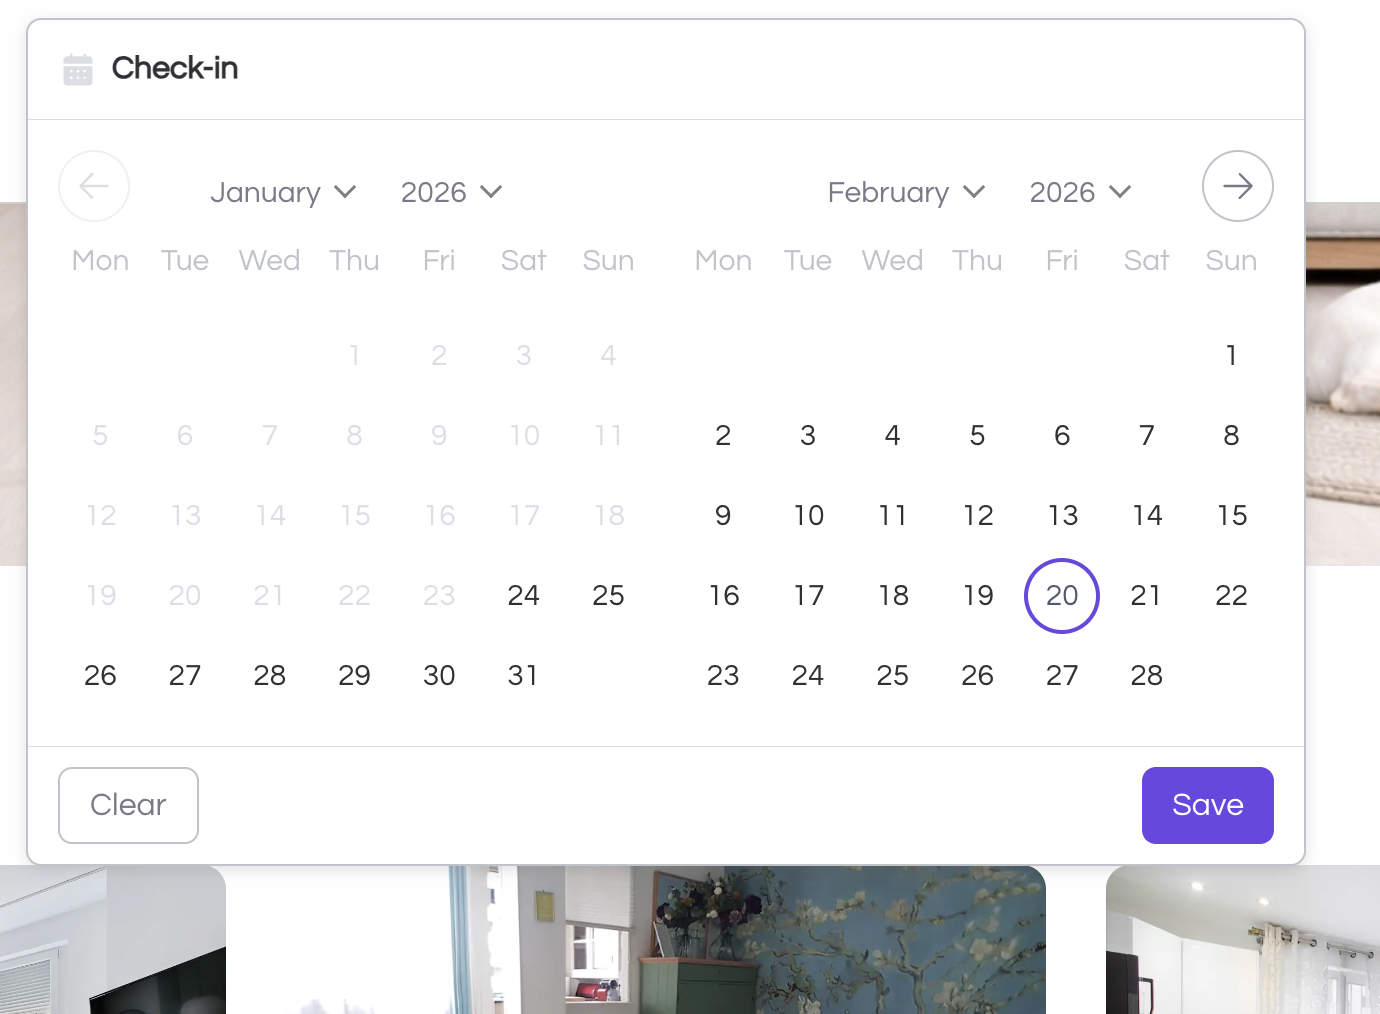Click the previous month left arrow
Screen dimensions: 1380x1014
point(94,186)
